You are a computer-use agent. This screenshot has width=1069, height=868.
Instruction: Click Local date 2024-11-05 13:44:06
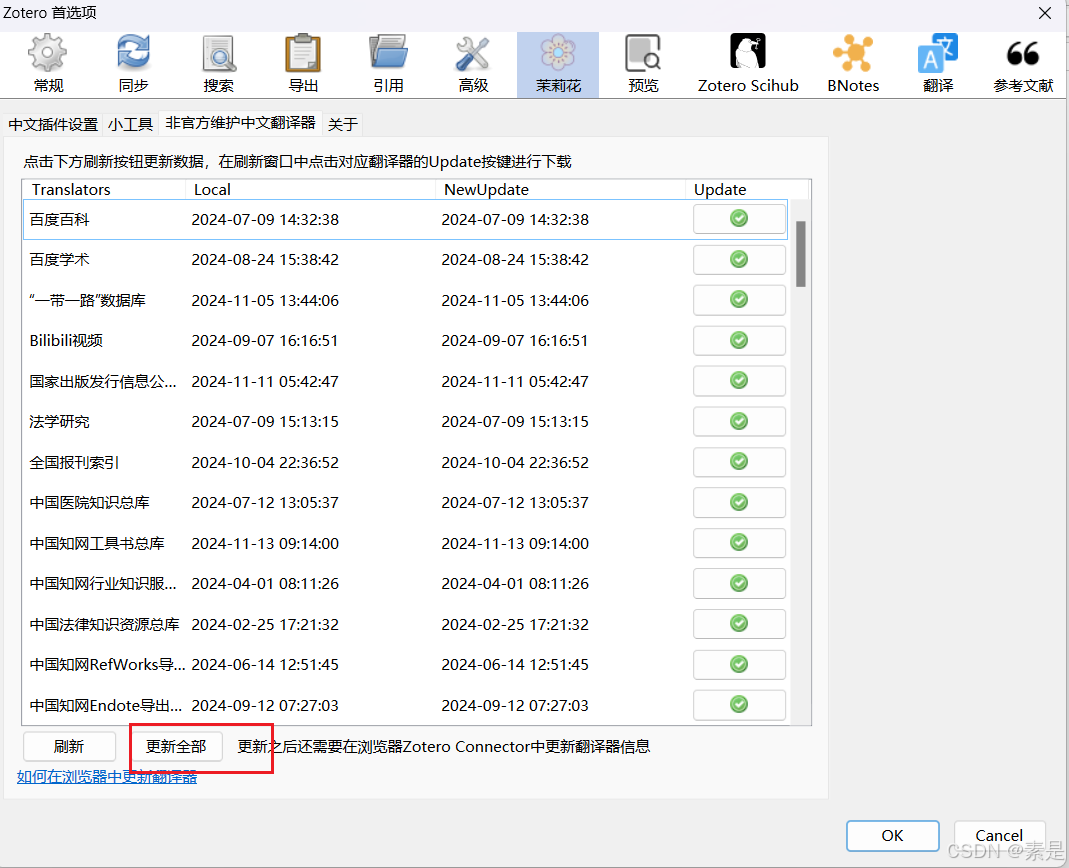[265, 301]
